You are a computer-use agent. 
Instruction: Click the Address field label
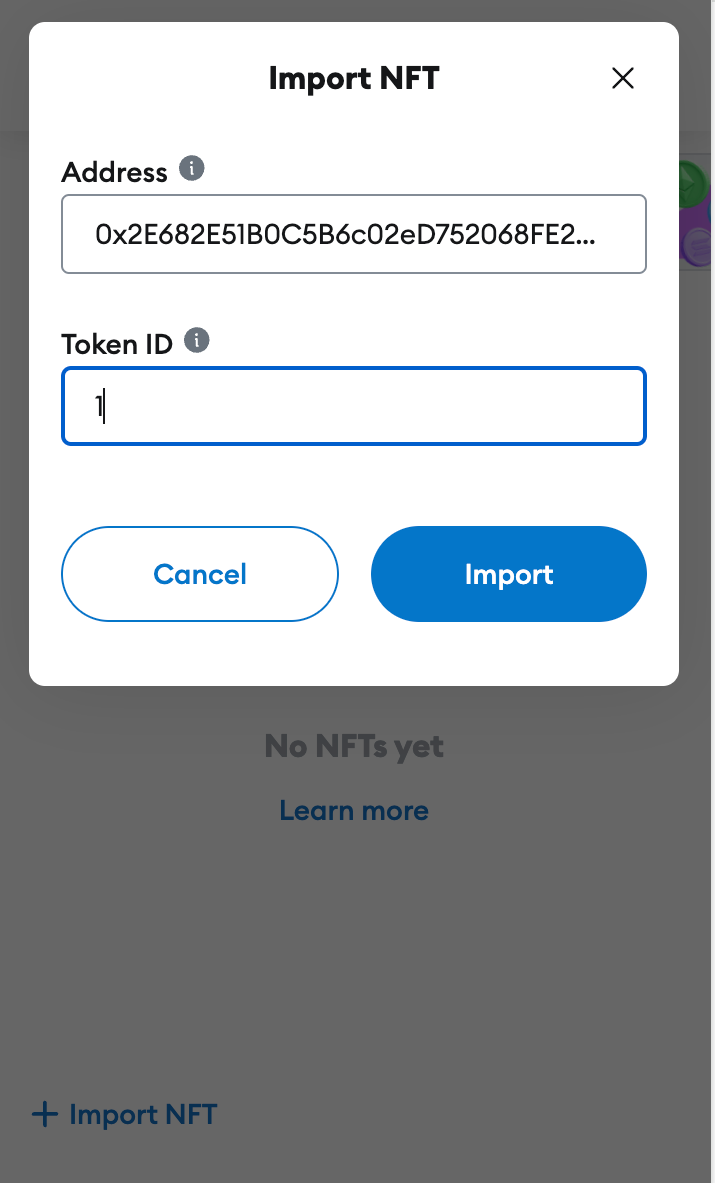pos(114,172)
